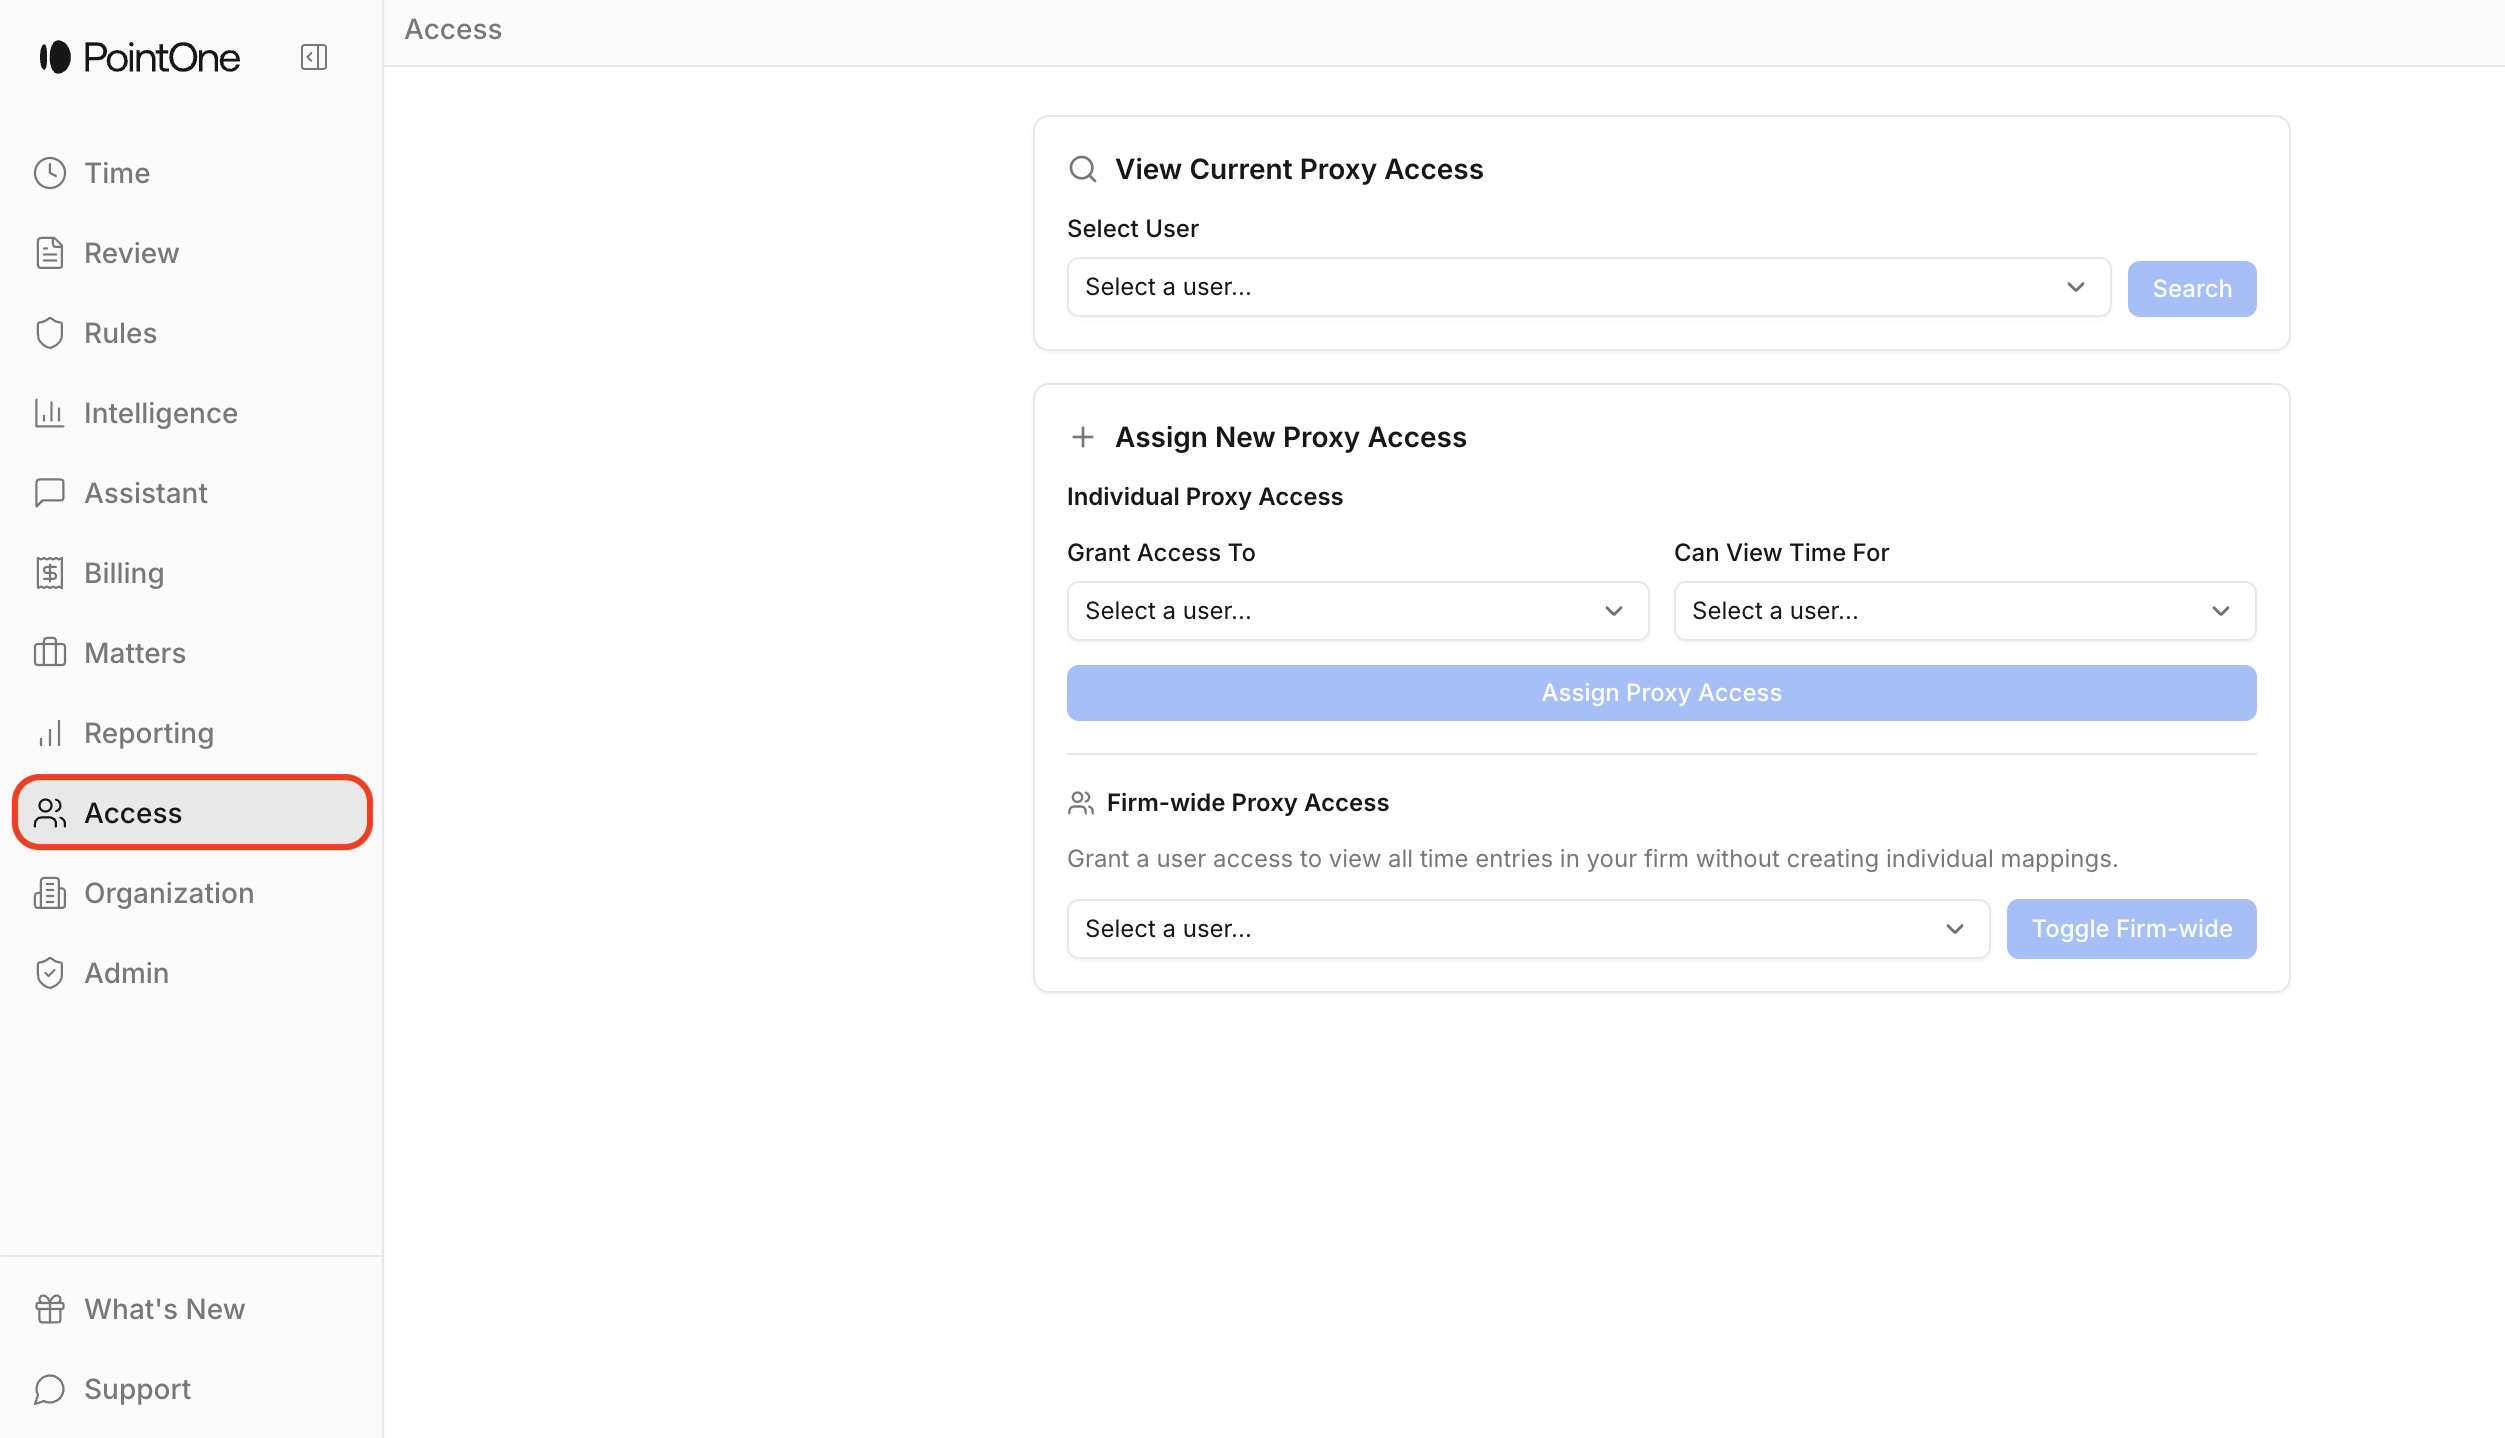Open the Grant Access To user dropdown
The width and height of the screenshot is (2505, 1438).
1357,611
